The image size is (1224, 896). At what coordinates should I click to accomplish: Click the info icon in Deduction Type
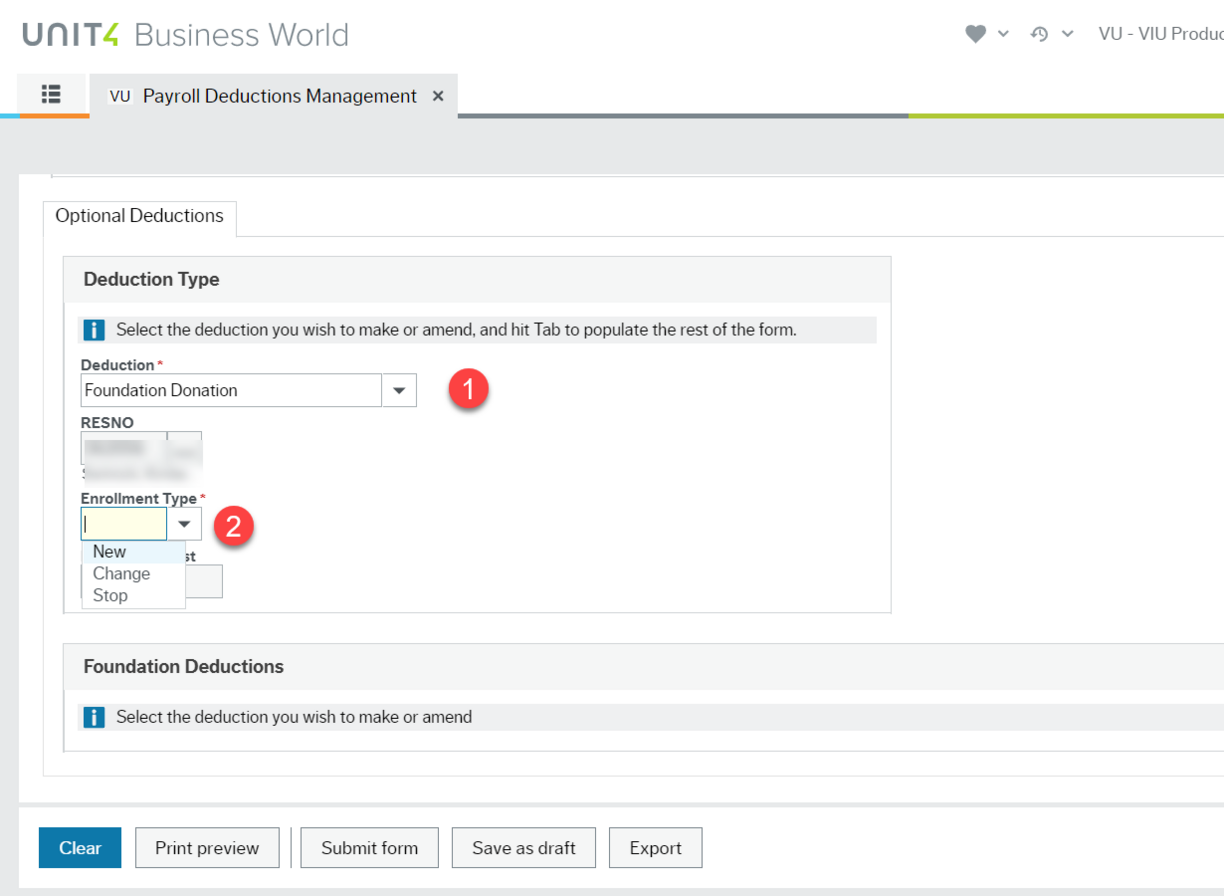click(94, 330)
